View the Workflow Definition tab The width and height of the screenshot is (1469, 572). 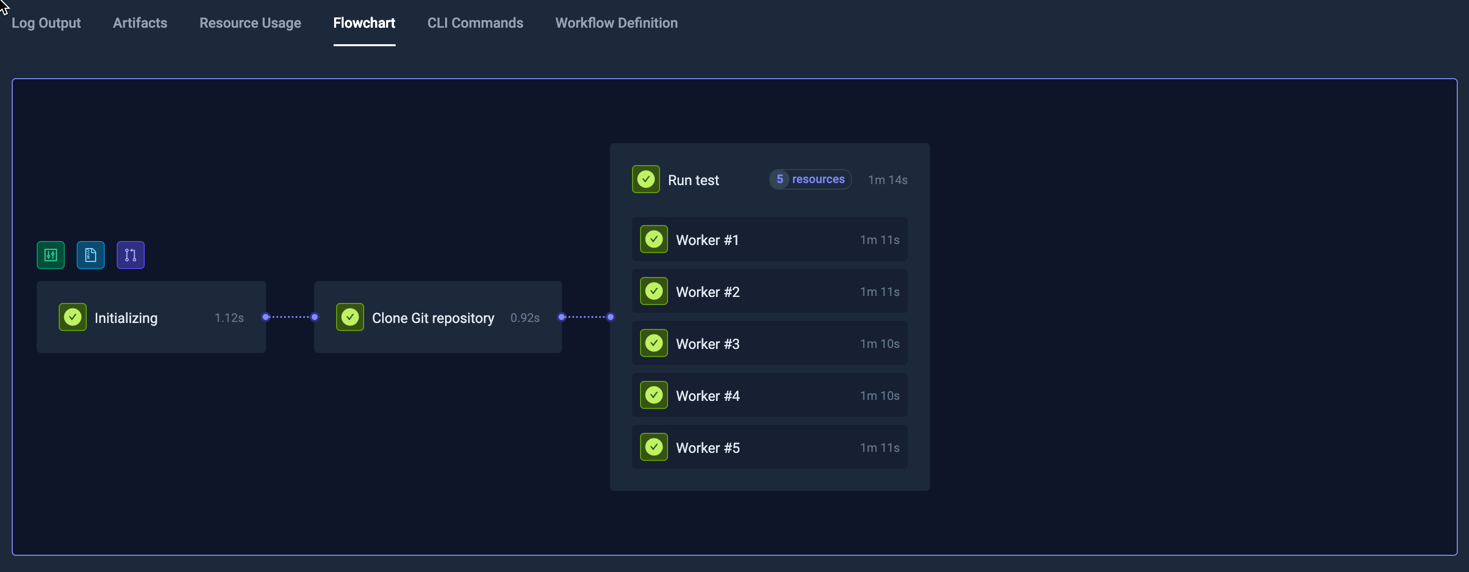pos(616,23)
